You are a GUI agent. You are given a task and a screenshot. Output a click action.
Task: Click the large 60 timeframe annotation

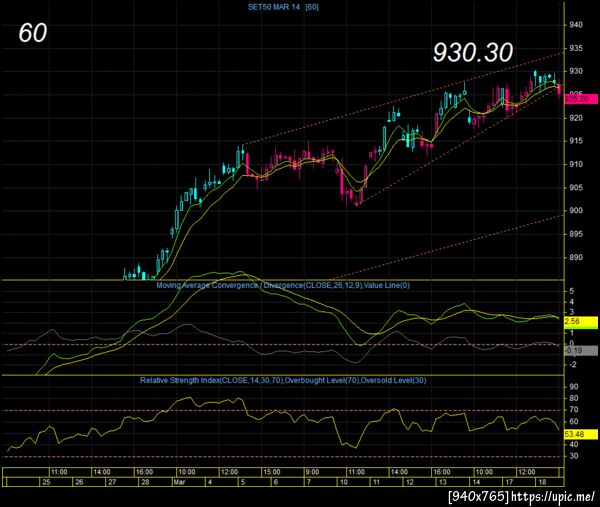coord(33,33)
